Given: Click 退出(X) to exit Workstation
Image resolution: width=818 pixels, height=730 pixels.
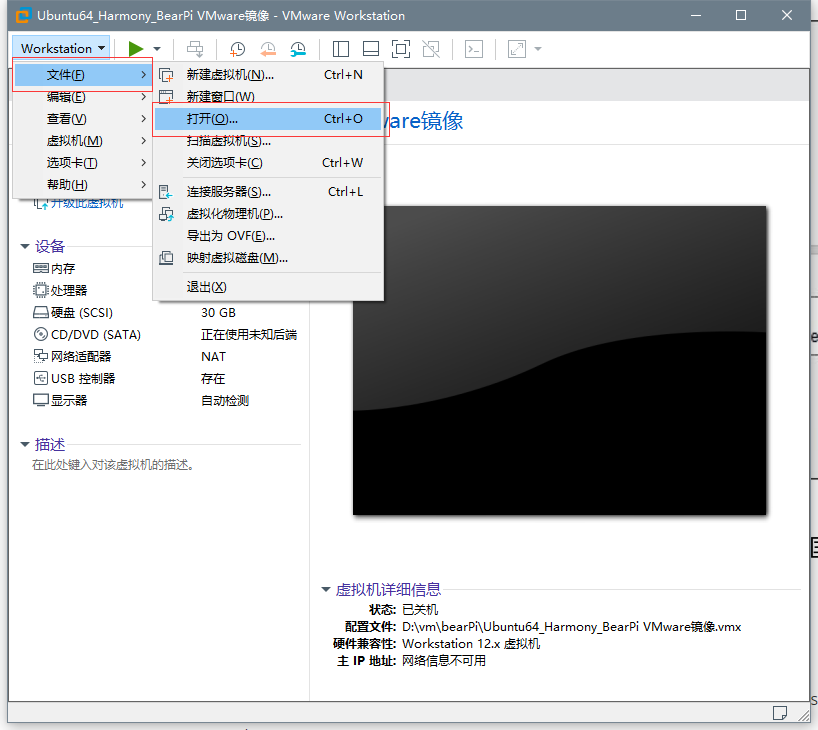Looking at the screenshot, I should (x=269, y=287).
